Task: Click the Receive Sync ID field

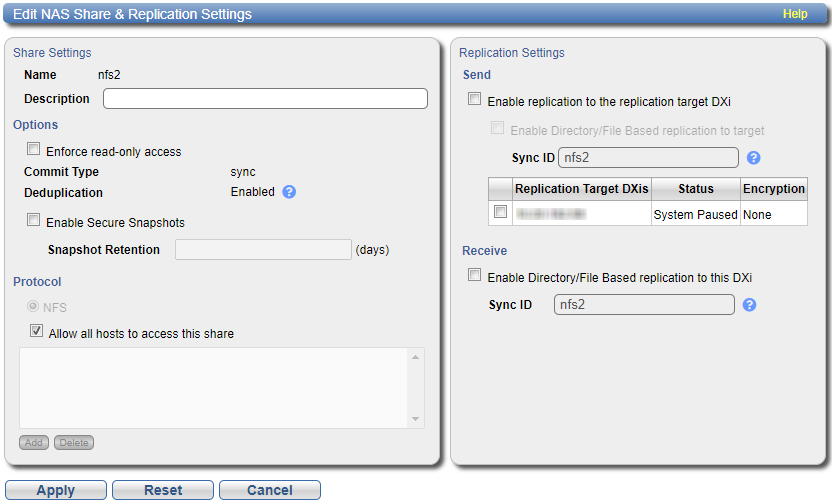Action: pyautogui.click(x=644, y=305)
